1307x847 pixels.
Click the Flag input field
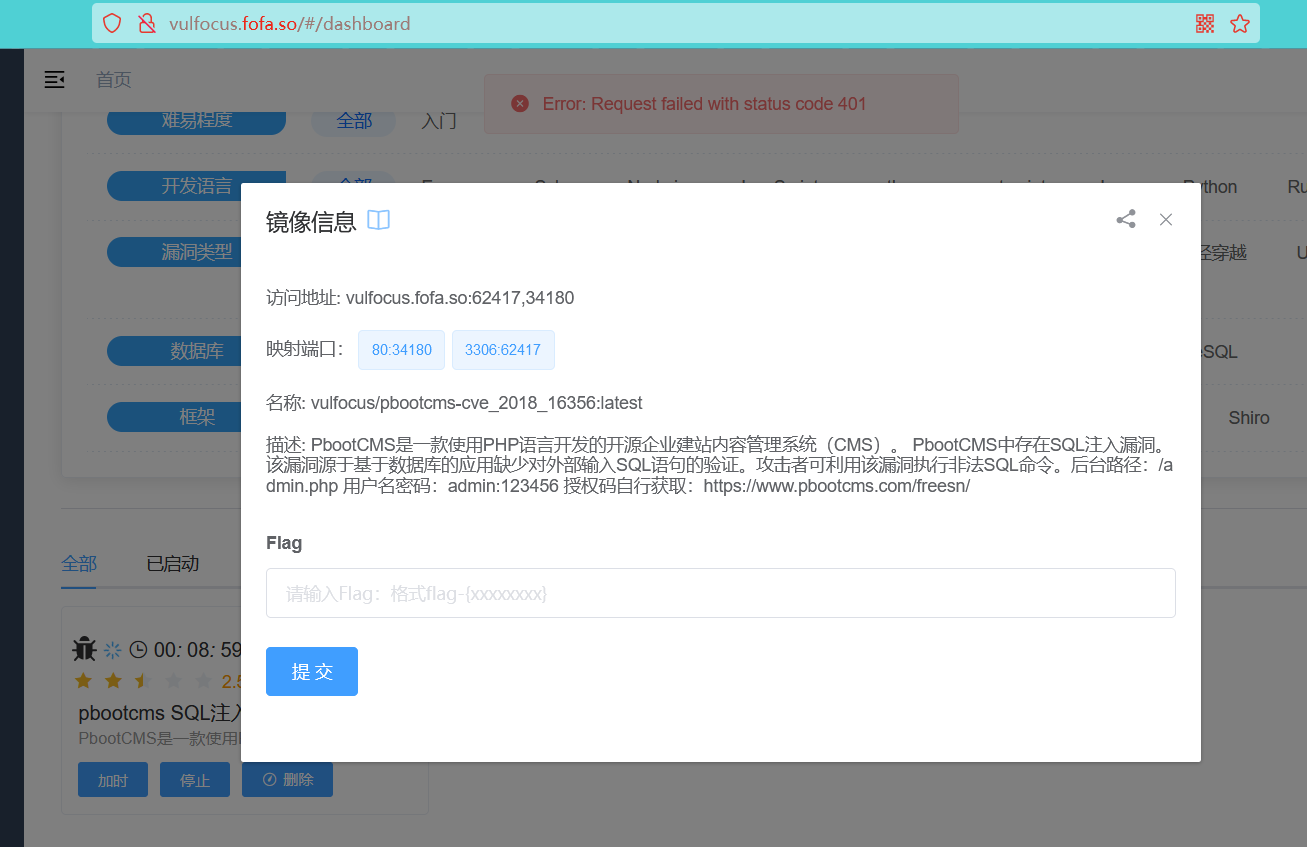pos(720,592)
